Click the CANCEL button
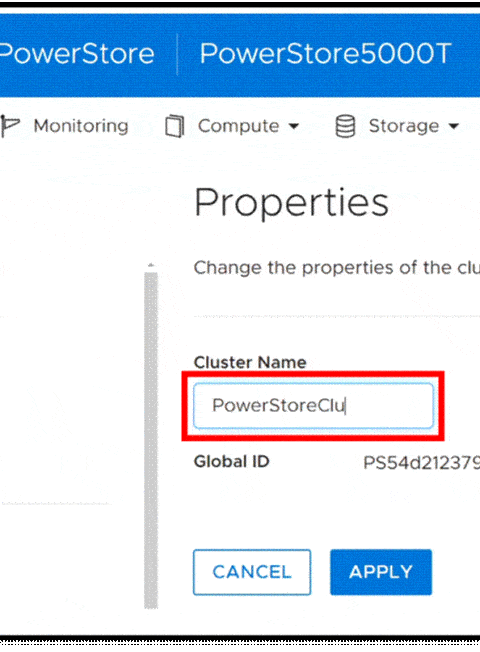 point(252,572)
